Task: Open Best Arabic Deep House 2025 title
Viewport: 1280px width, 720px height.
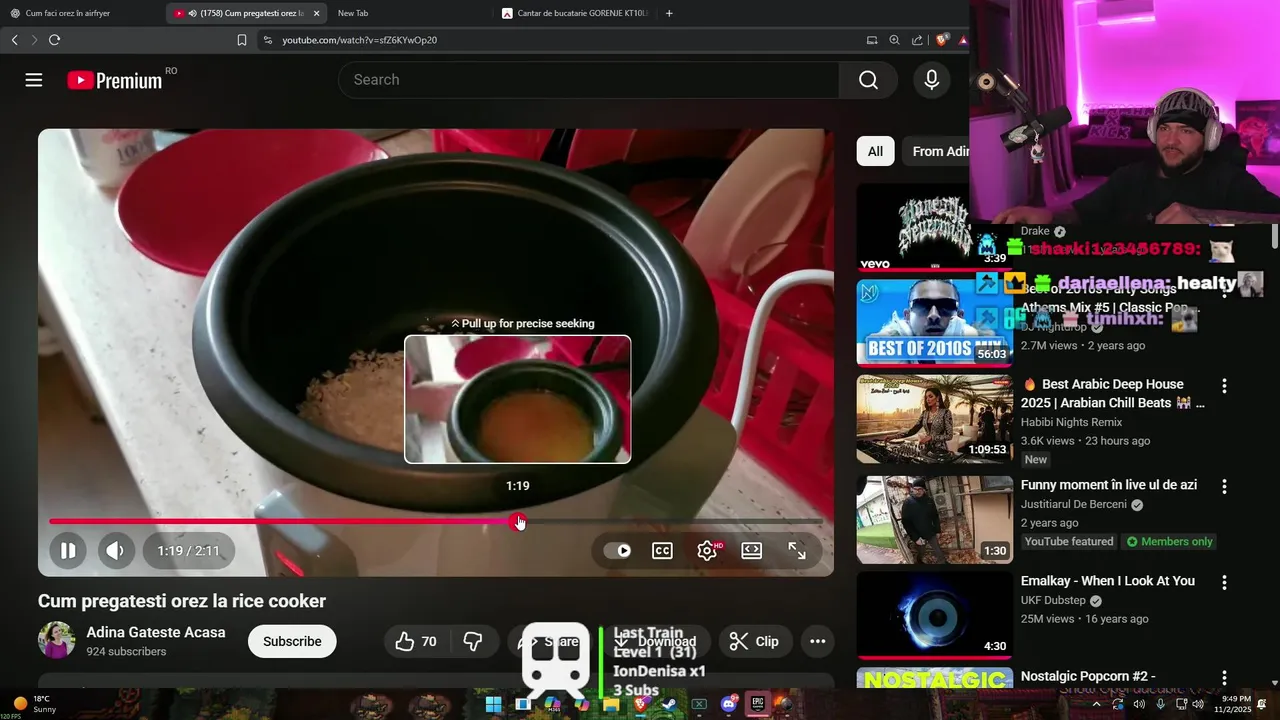Action: click(x=1112, y=394)
